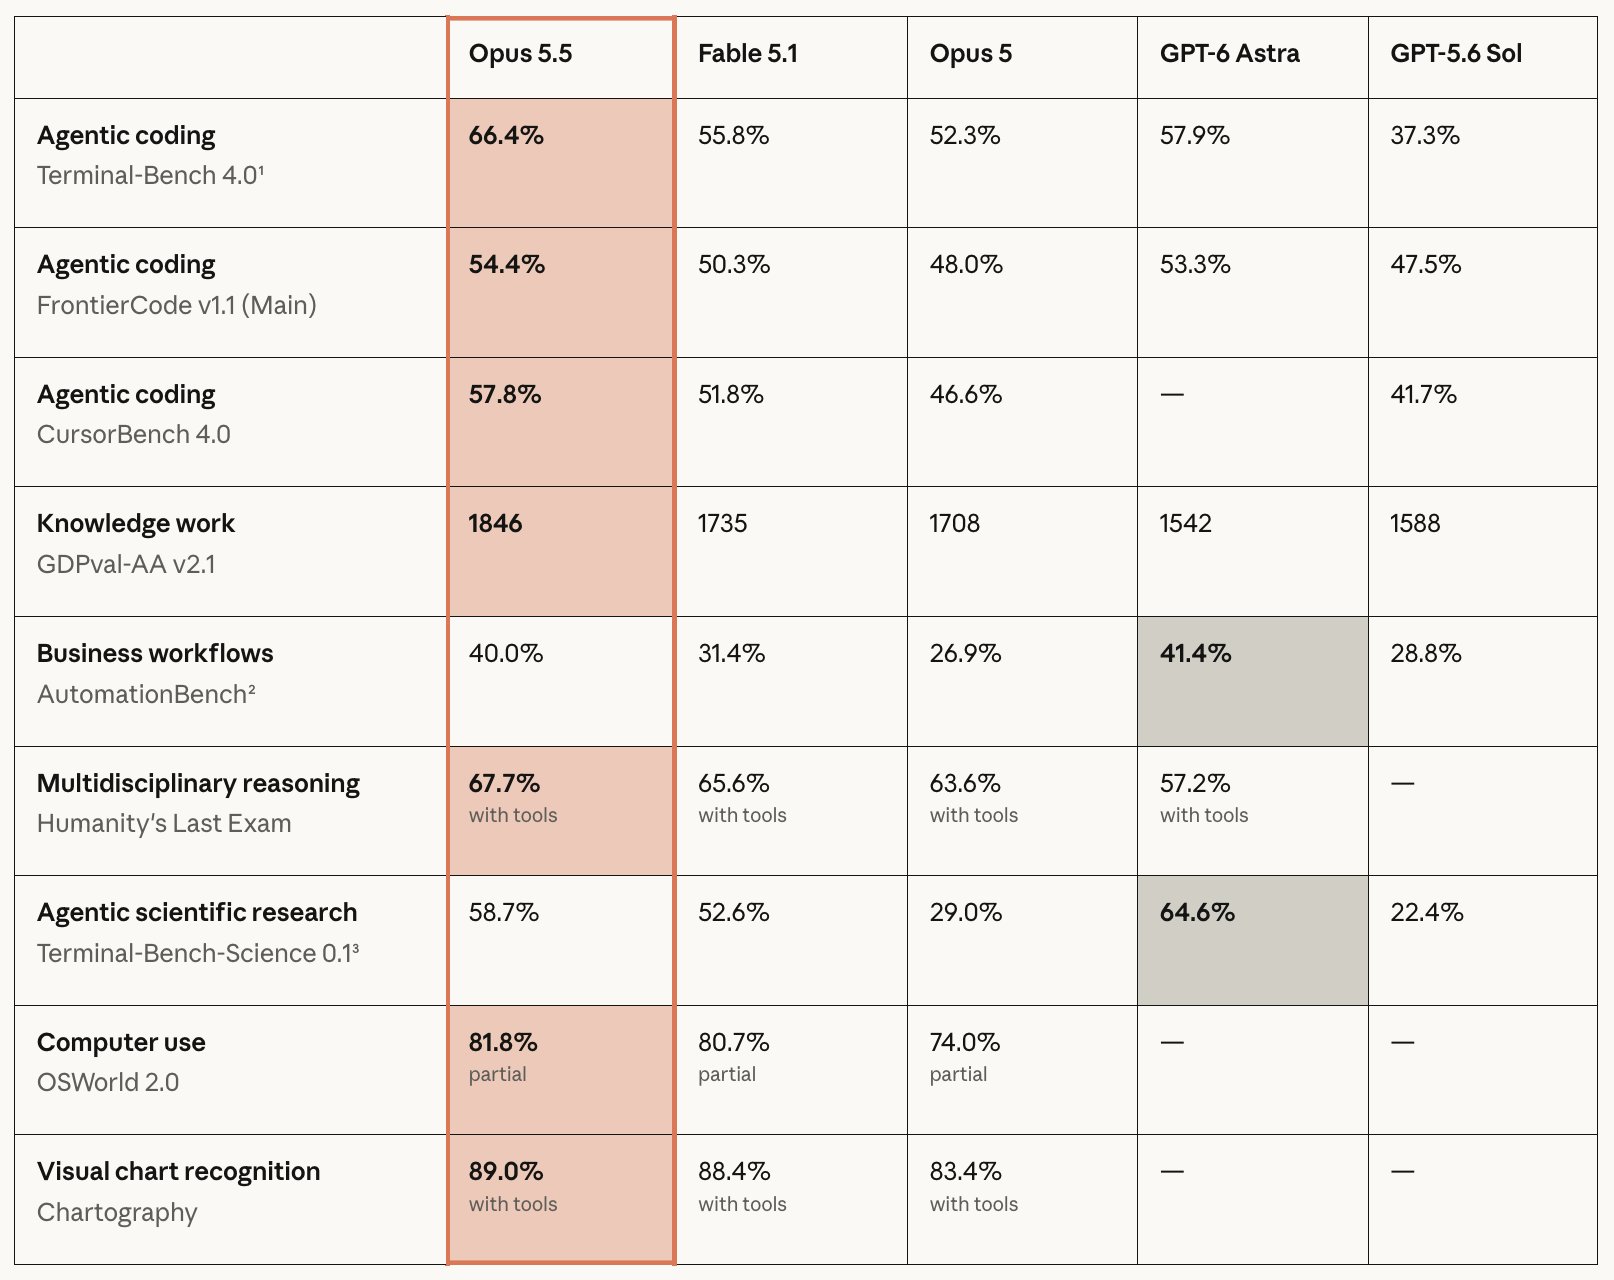This screenshot has width=1614, height=1280.
Task: Click the Terminal-Bench 4.0 footnote label
Action: click(x=150, y=176)
